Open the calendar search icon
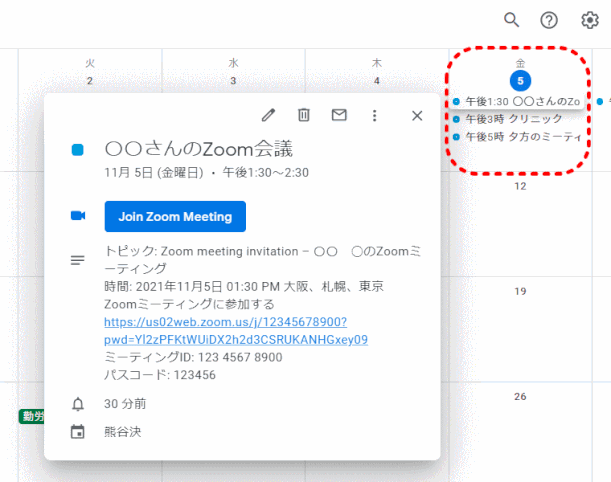The height and width of the screenshot is (482, 611). (511, 19)
